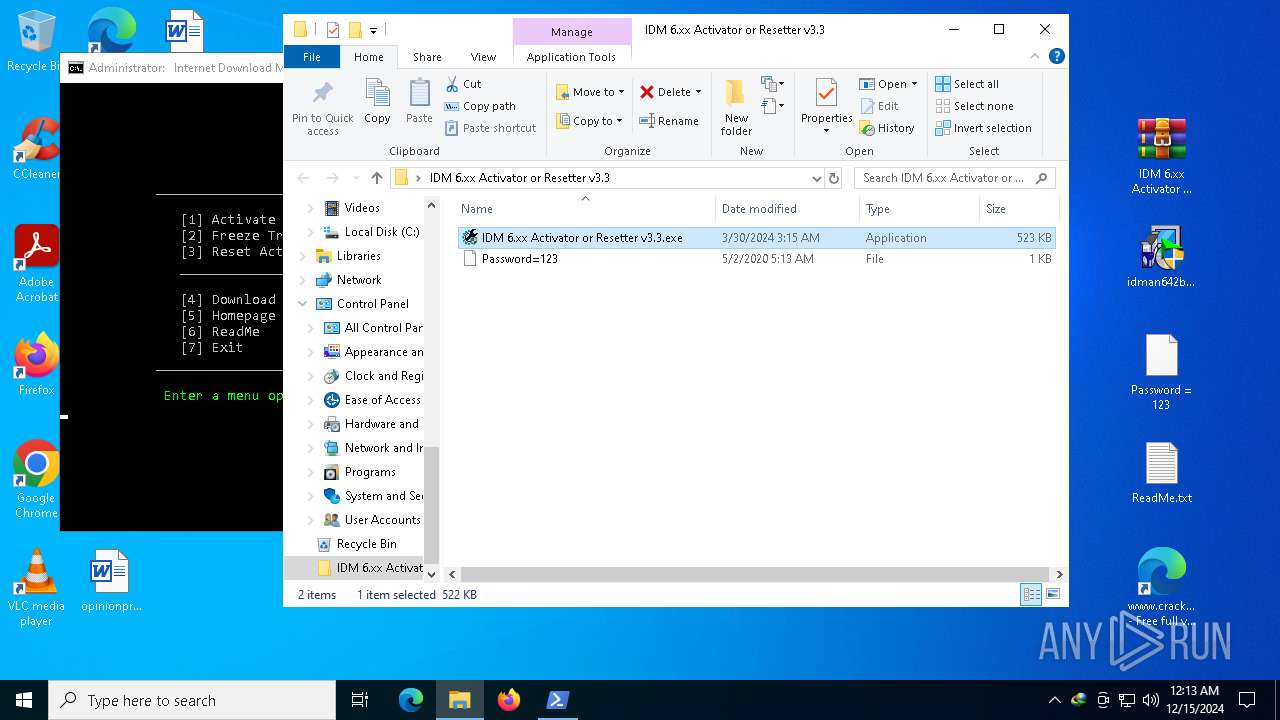Expand Libraries tree node

tap(303, 256)
